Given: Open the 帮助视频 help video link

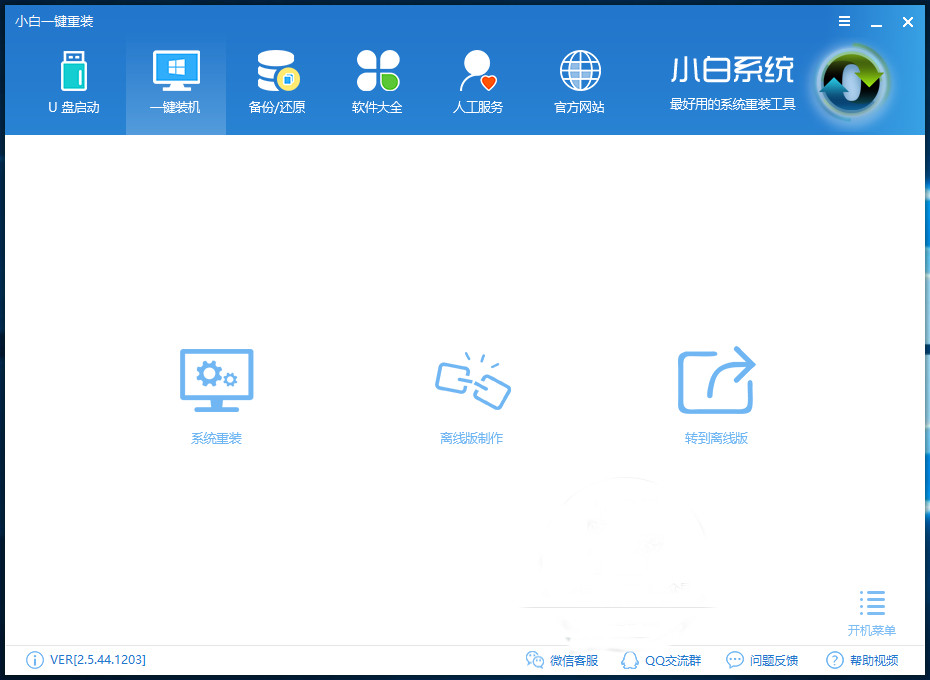Looking at the screenshot, I should point(862,660).
